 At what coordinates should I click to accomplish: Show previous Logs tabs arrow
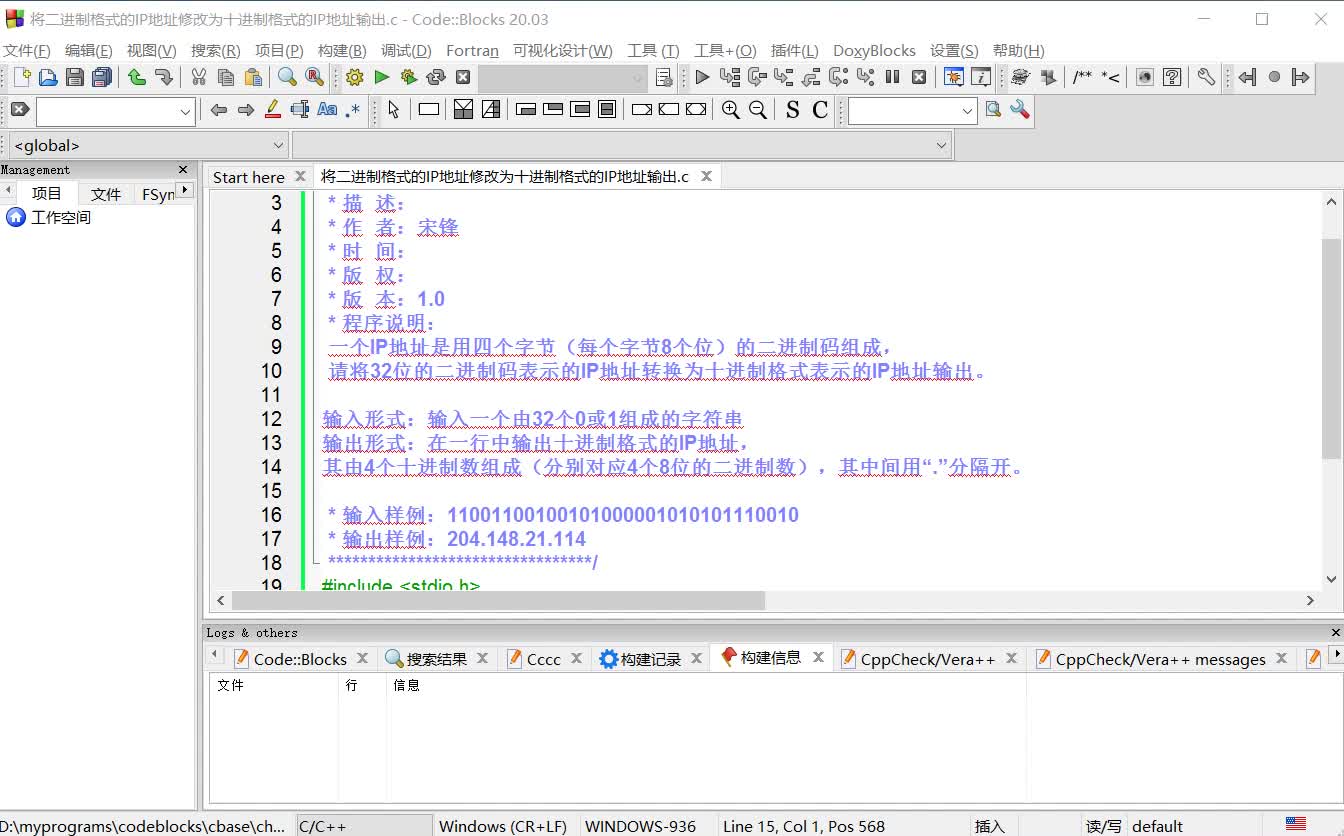(215, 655)
